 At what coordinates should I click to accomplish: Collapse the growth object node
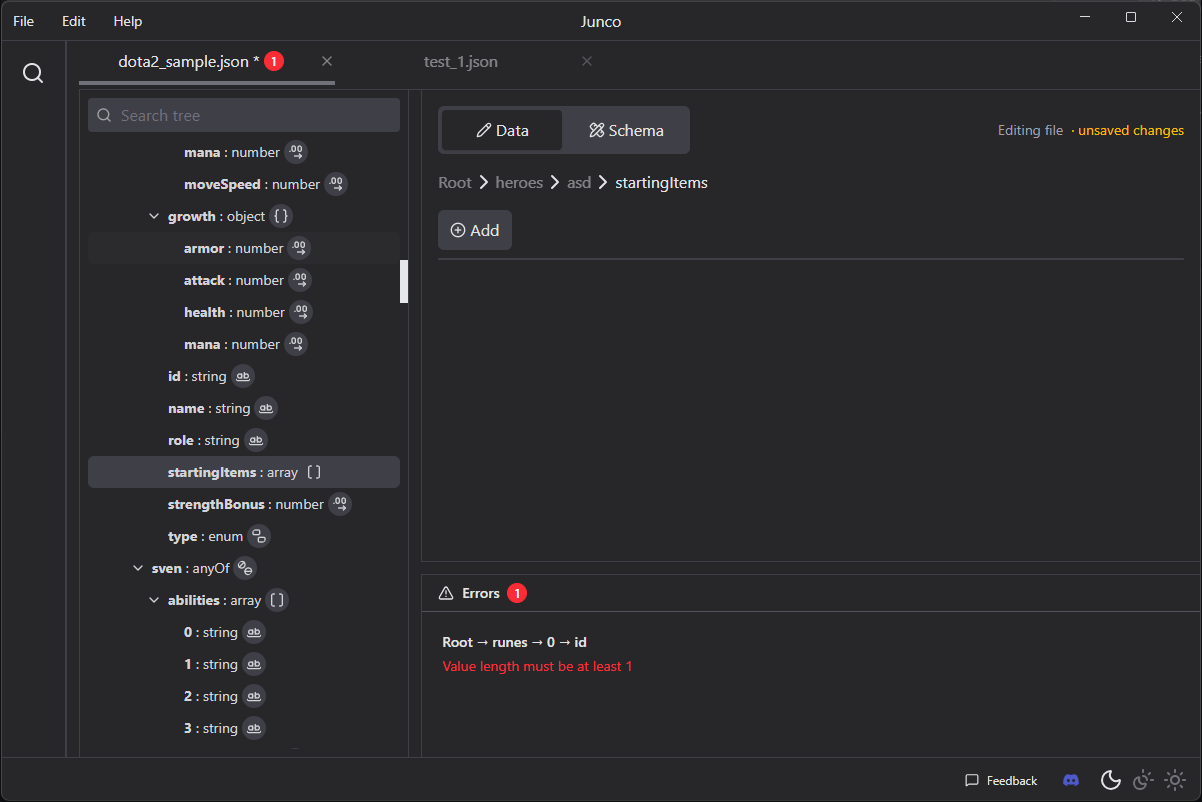[154, 216]
